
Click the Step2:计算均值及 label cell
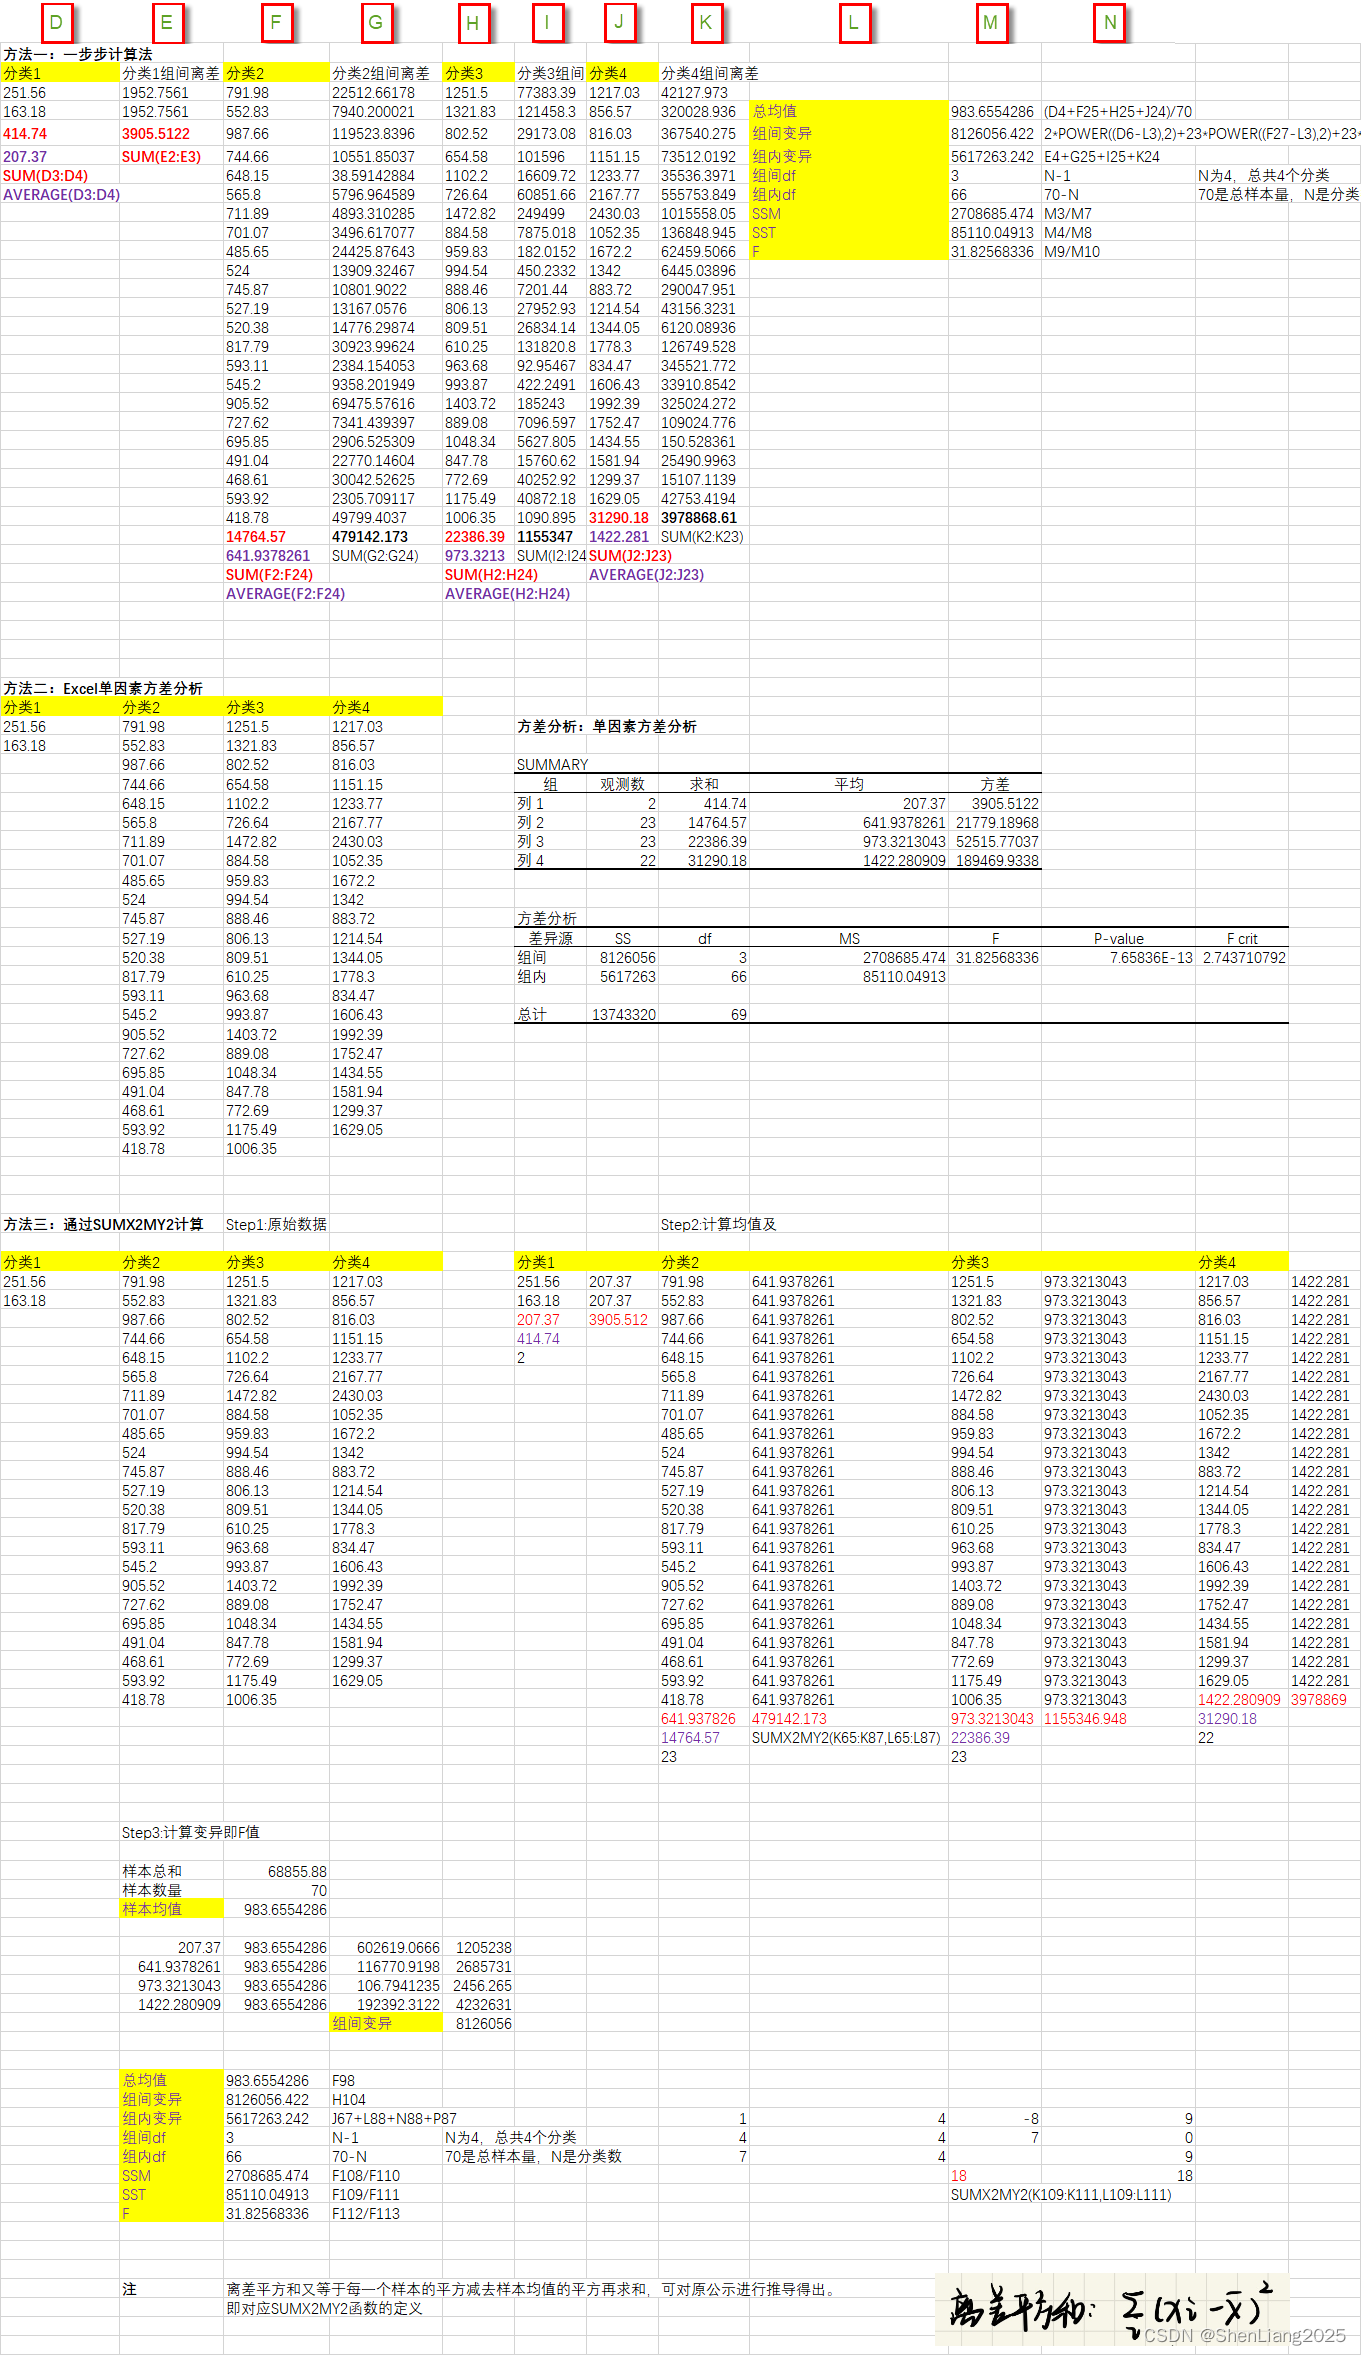click(x=718, y=1224)
